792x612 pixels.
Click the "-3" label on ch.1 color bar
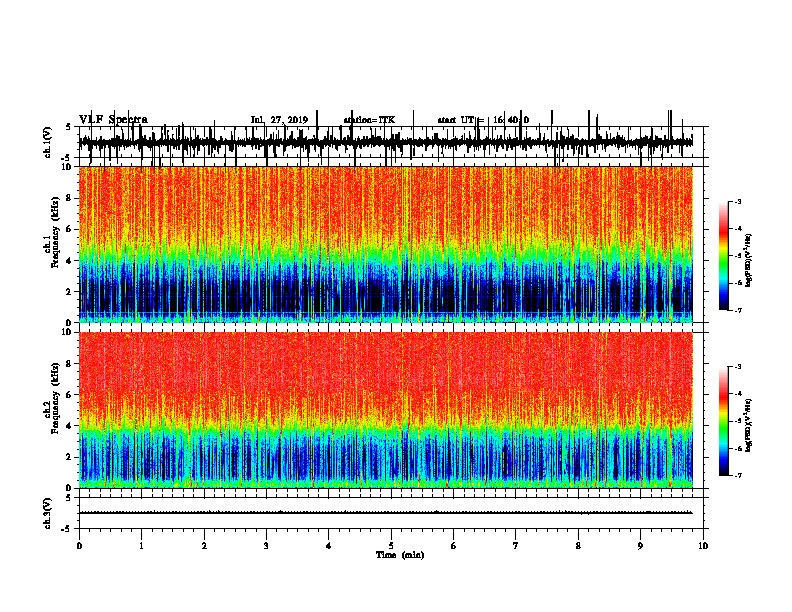click(x=738, y=201)
